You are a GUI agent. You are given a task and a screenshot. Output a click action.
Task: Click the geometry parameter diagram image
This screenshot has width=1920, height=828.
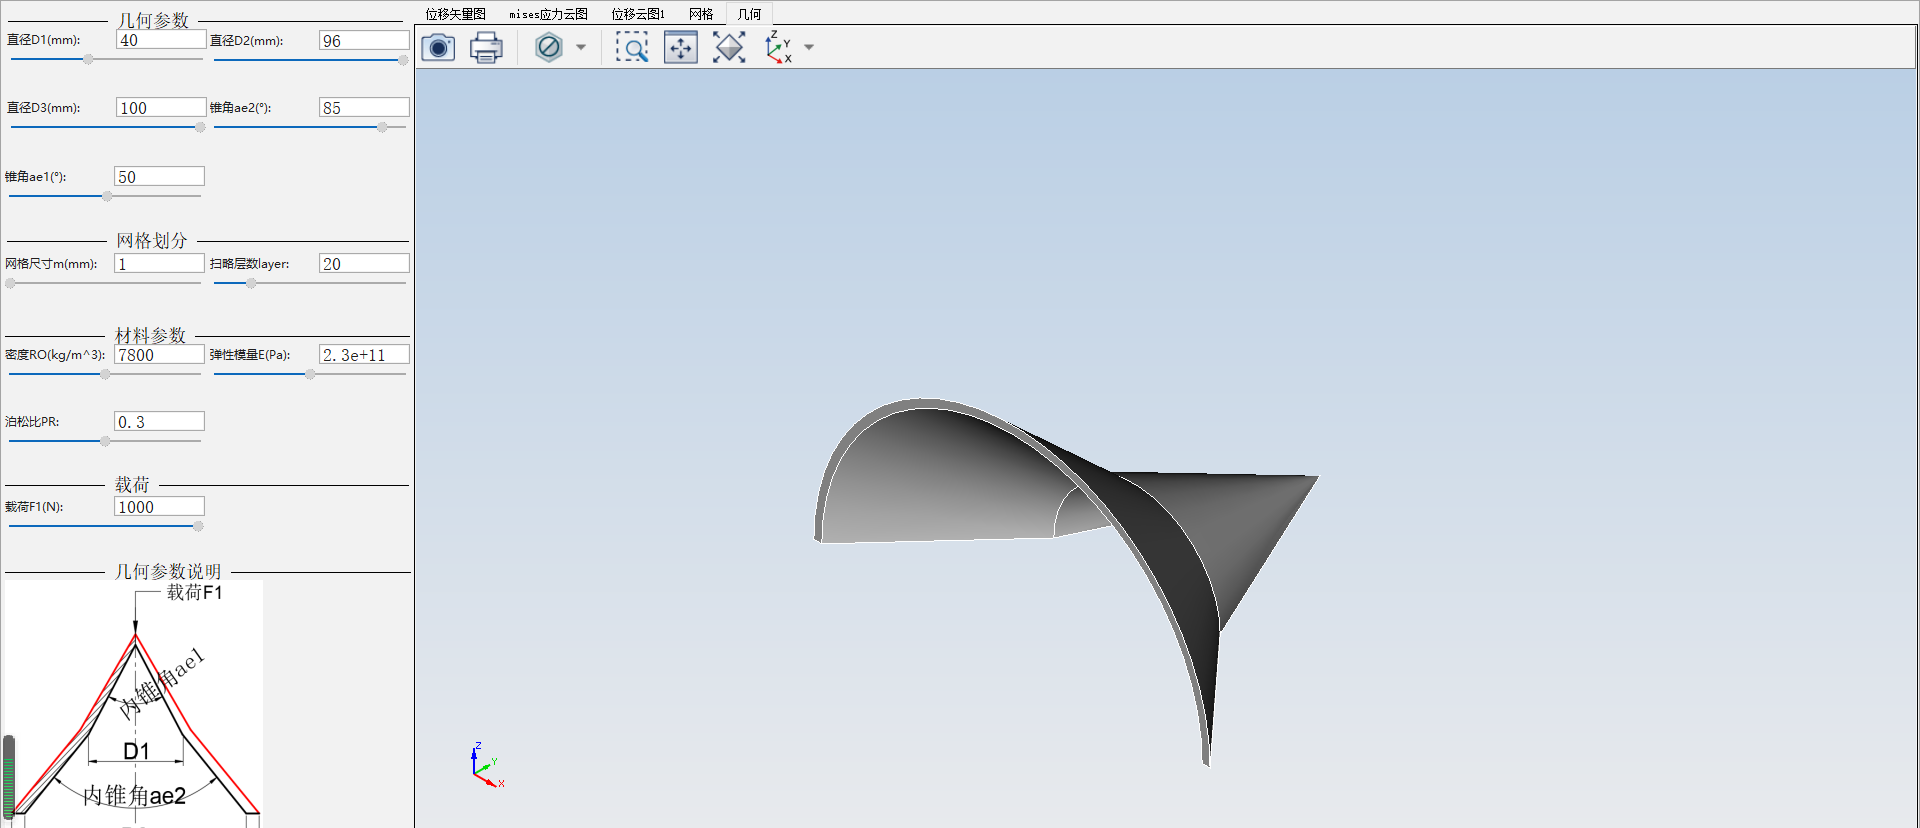point(134,704)
